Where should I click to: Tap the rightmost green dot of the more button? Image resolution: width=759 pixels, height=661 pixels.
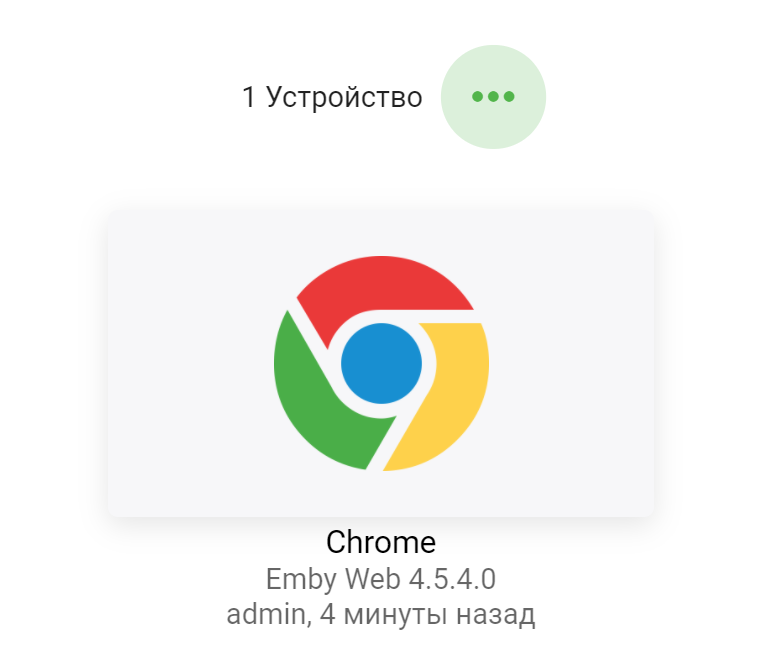509,97
